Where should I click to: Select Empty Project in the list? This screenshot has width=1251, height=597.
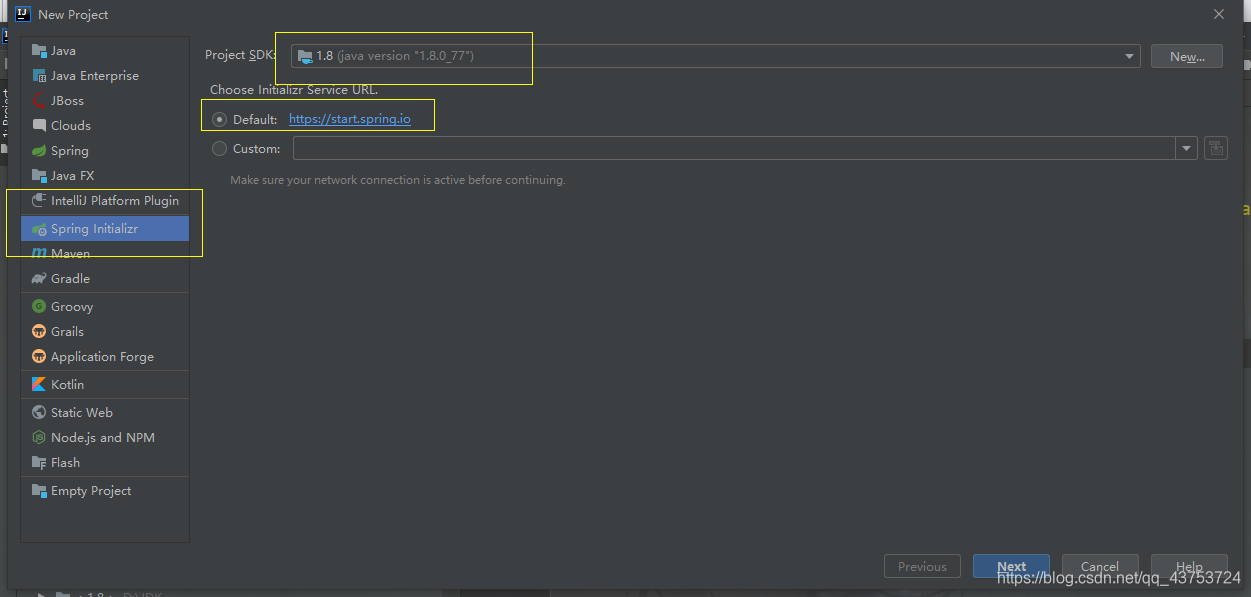pyautogui.click(x=105, y=491)
